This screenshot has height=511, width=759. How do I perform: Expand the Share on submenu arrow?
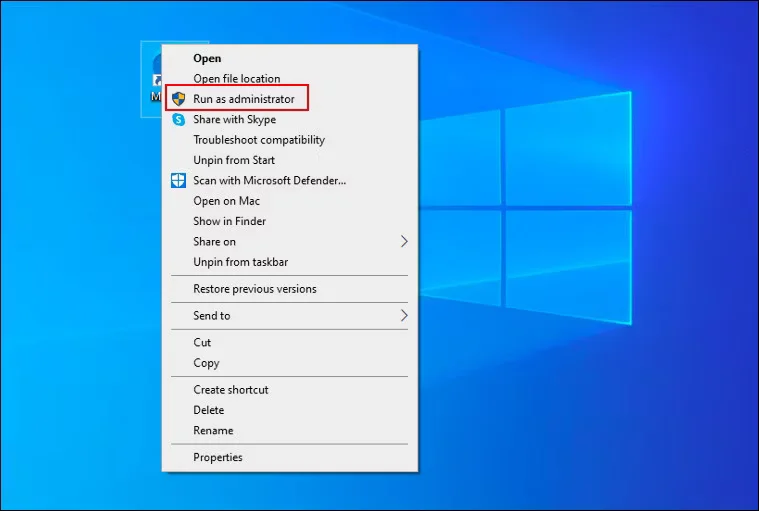coord(404,242)
